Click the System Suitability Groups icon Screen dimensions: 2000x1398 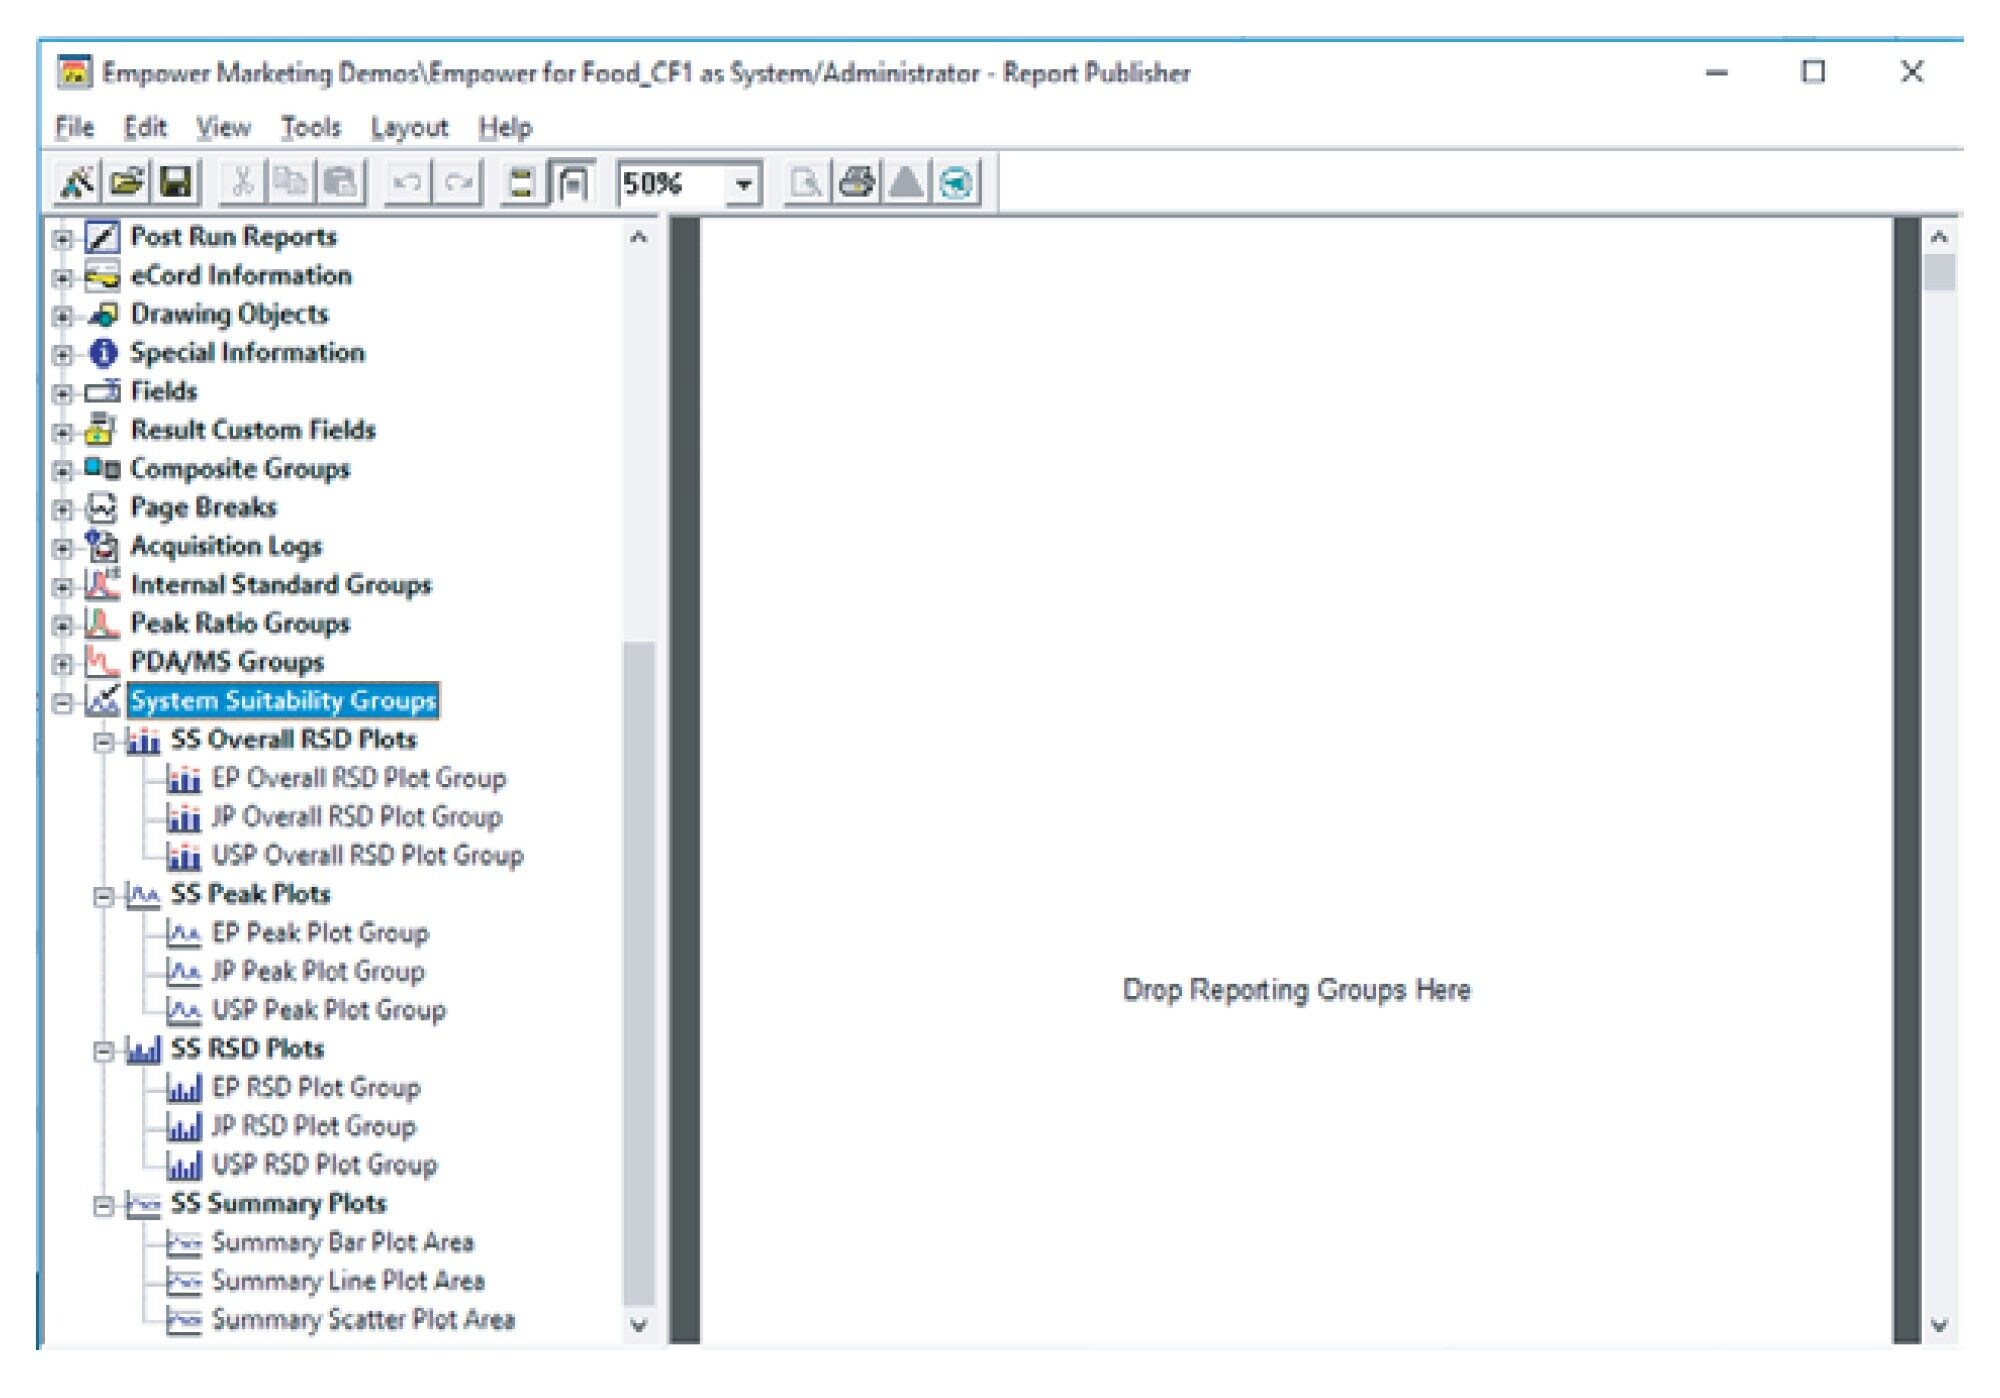pos(102,700)
